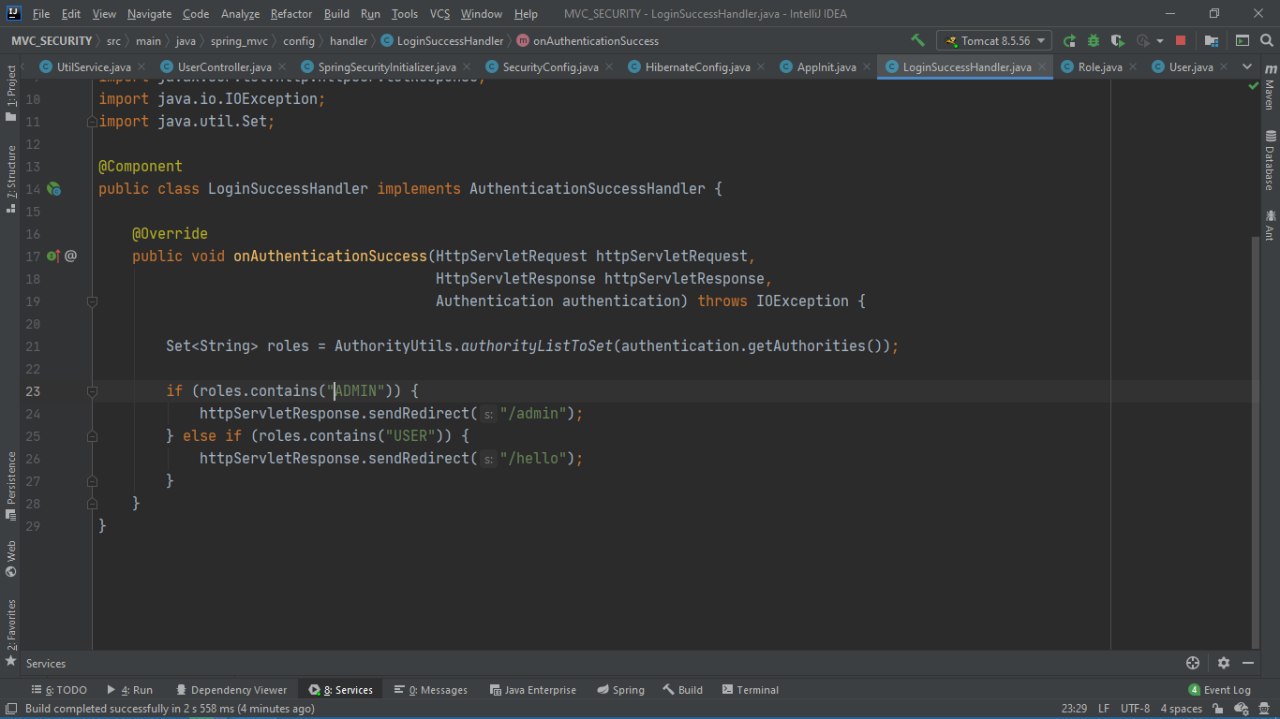Open the 4 spaces indent selector

click(1181, 708)
